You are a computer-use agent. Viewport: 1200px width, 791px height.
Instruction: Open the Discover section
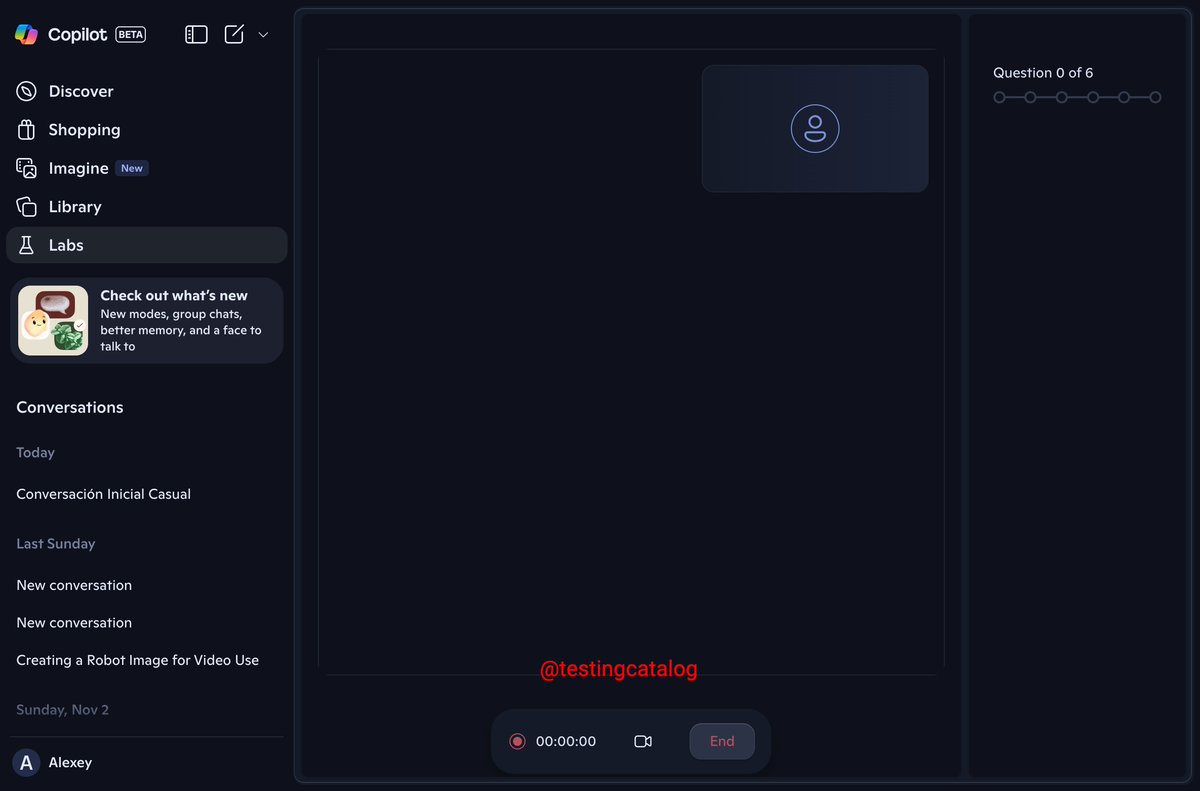coord(80,91)
